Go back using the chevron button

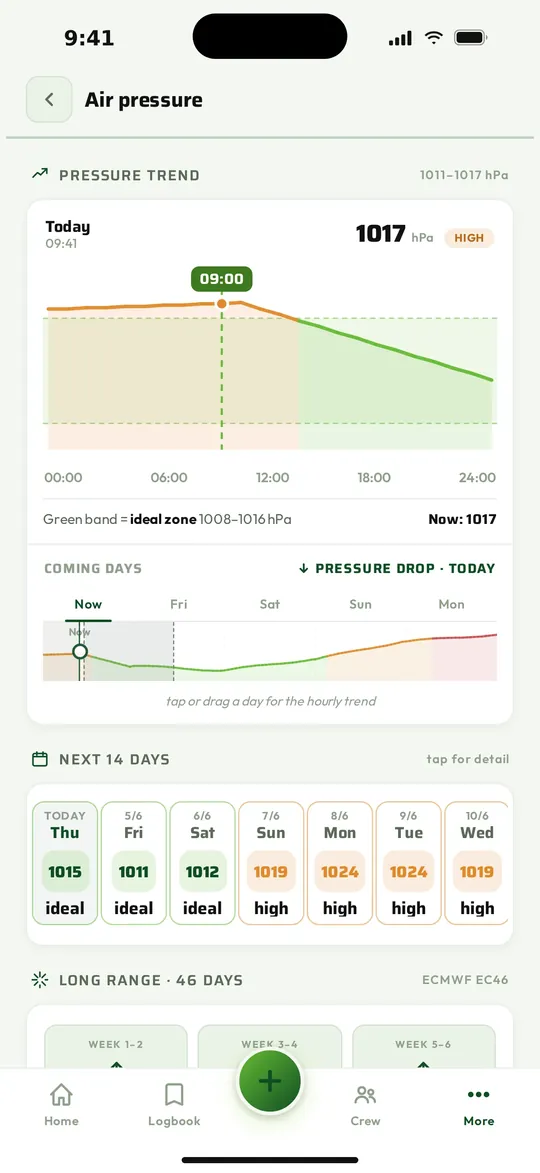[x=49, y=99]
